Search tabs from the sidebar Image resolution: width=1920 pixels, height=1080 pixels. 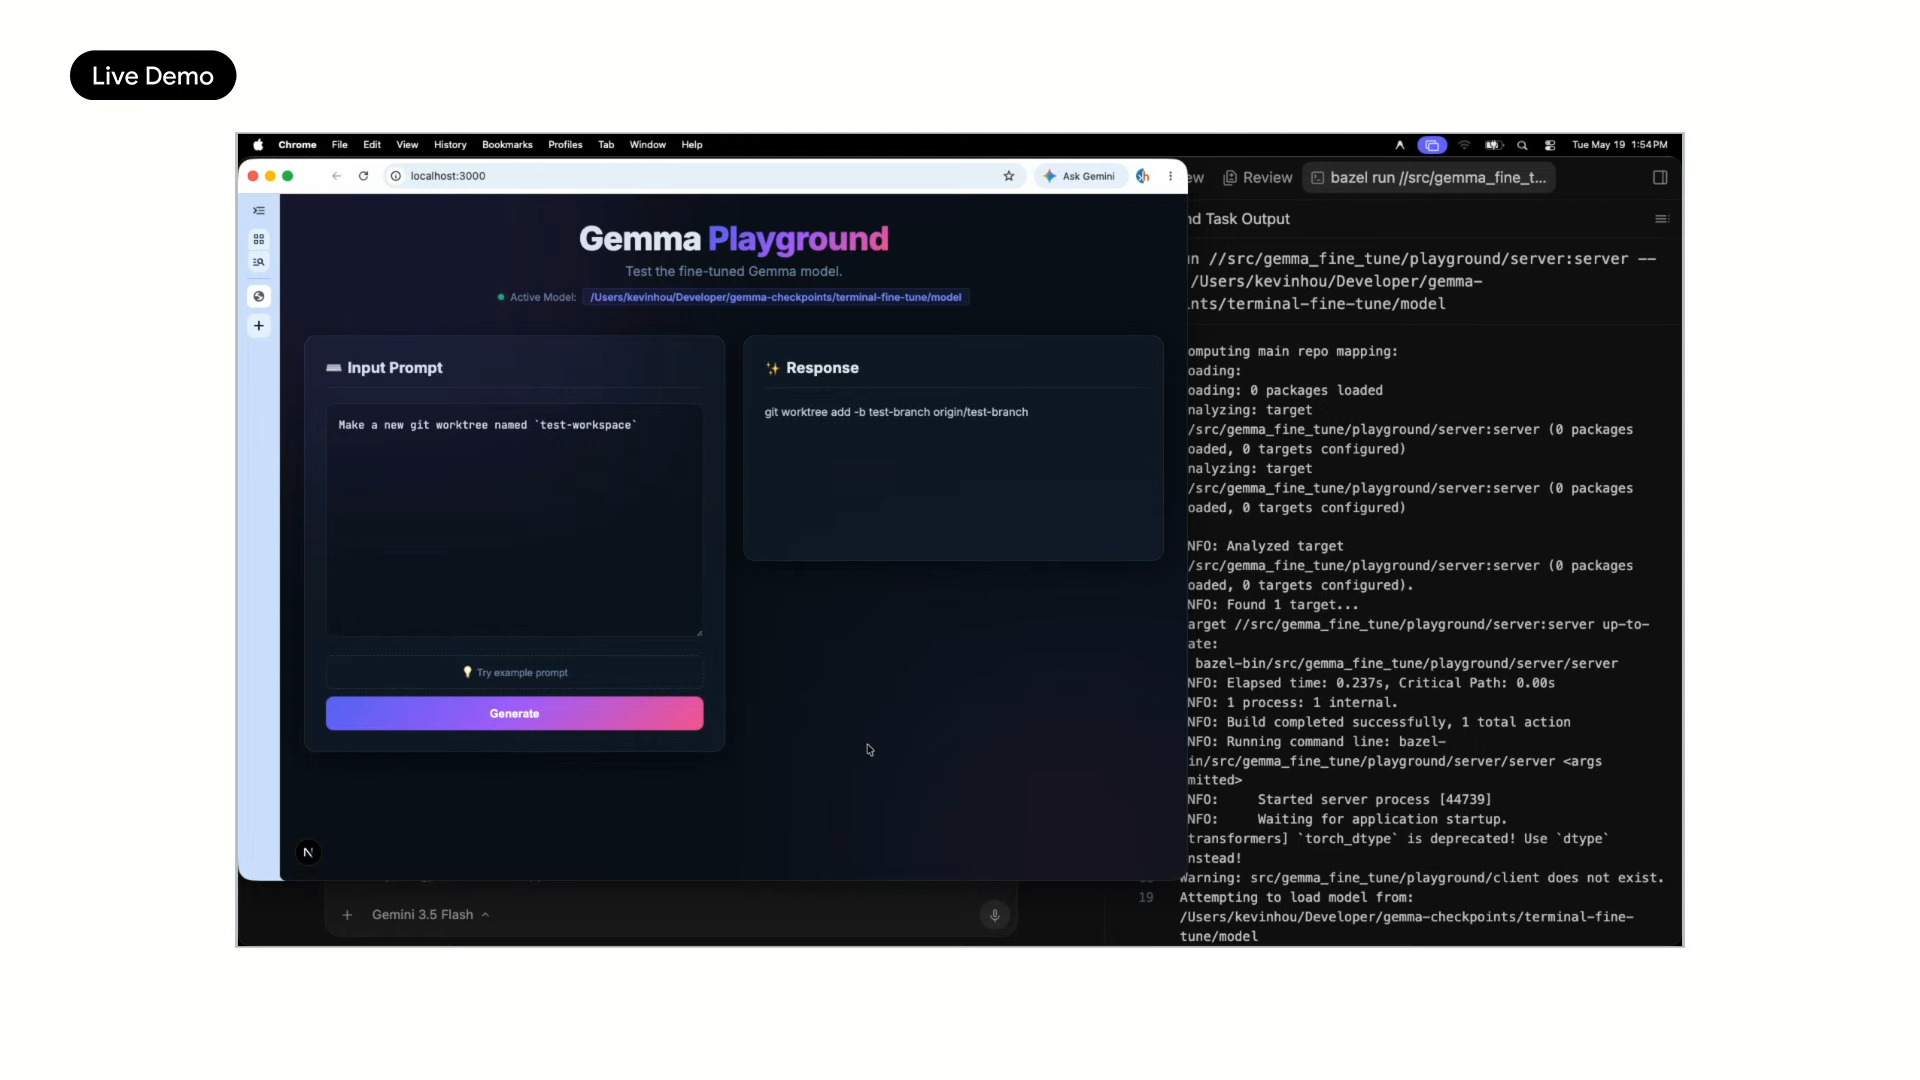click(x=259, y=262)
